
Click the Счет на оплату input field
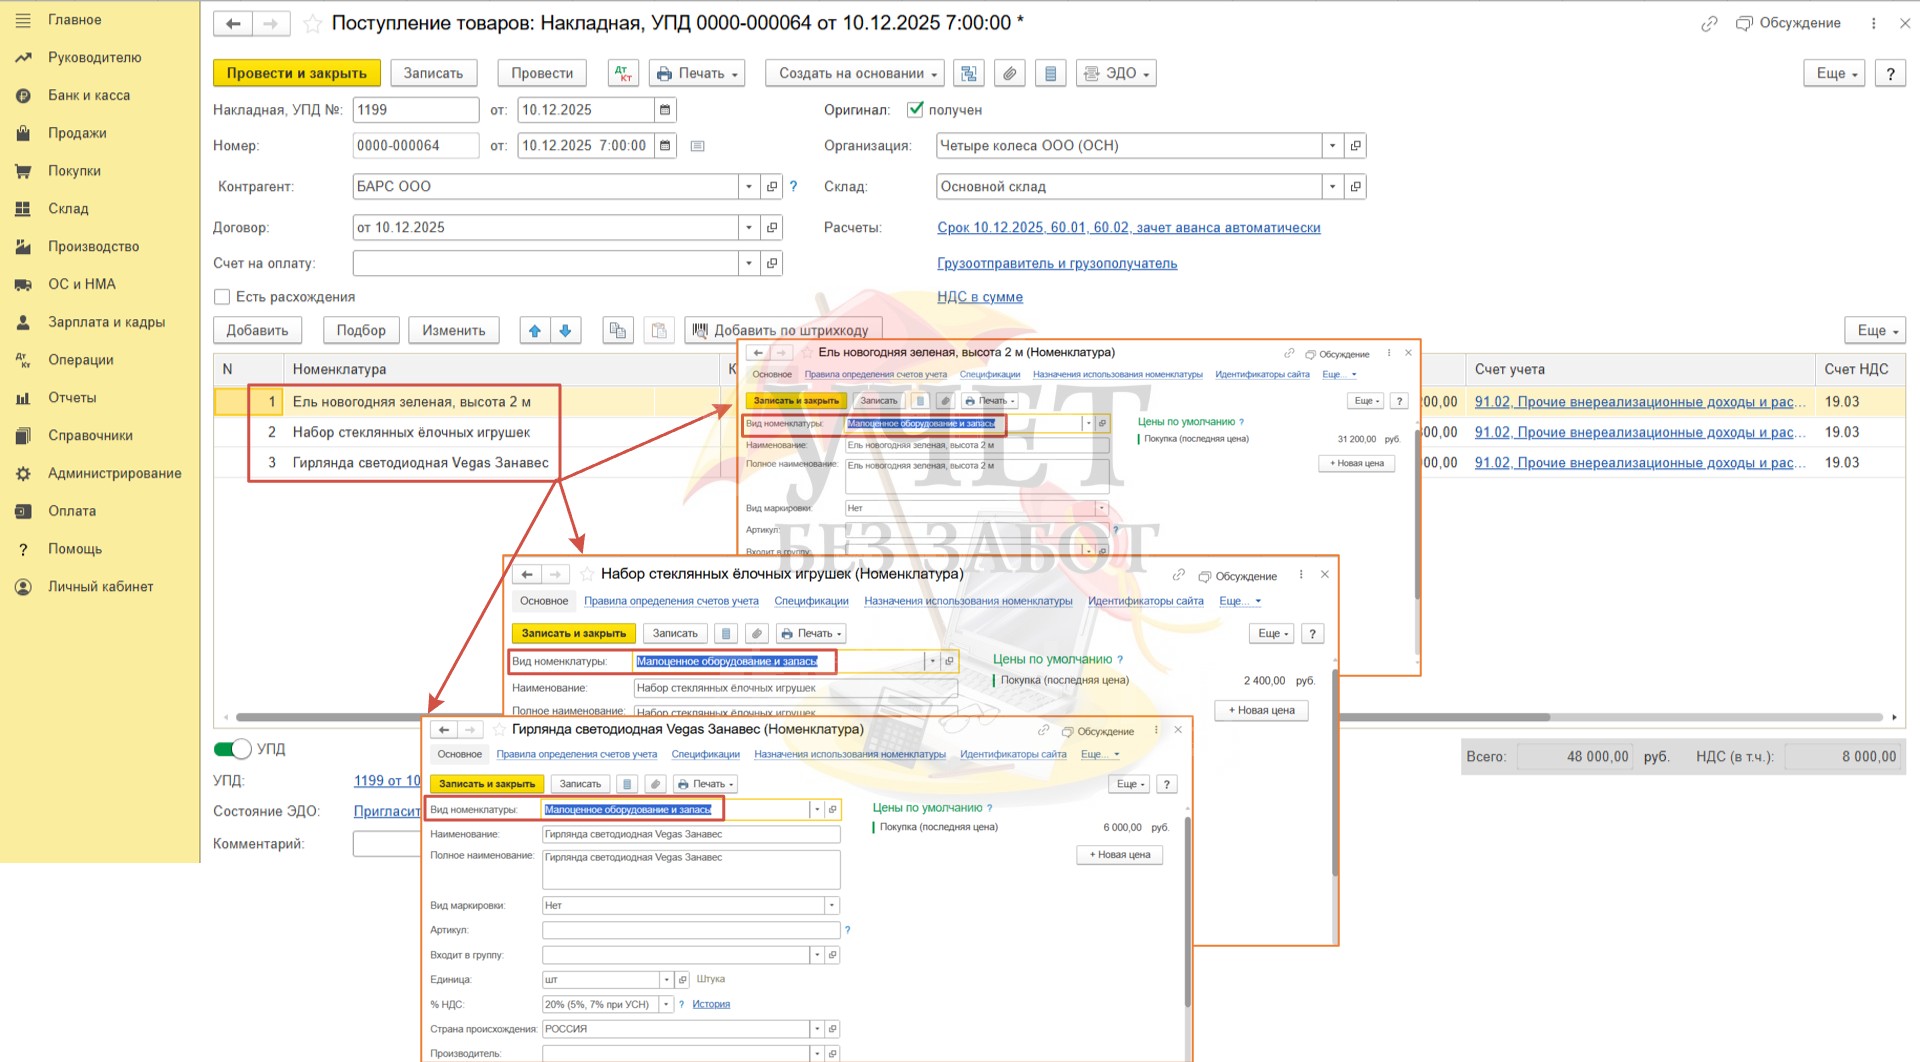click(x=545, y=263)
